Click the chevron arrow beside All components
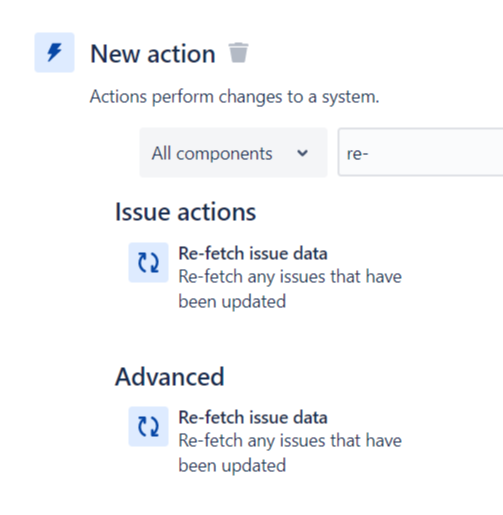 [302, 153]
